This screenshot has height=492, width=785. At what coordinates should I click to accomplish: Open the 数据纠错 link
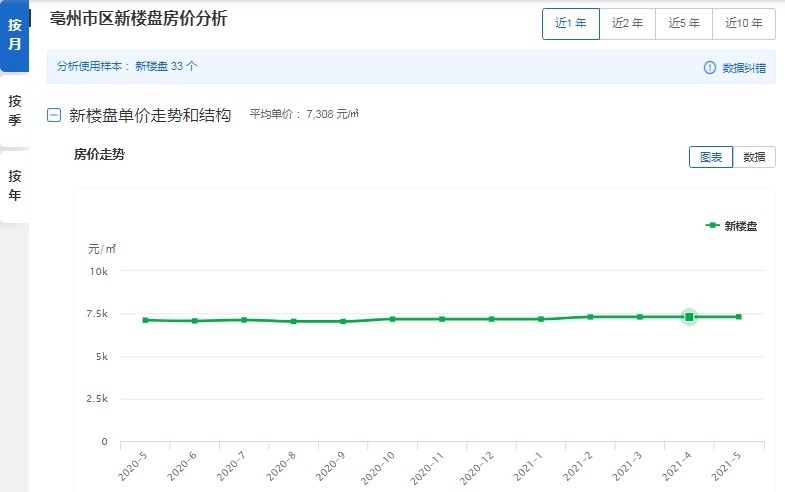[x=744, y=68]
